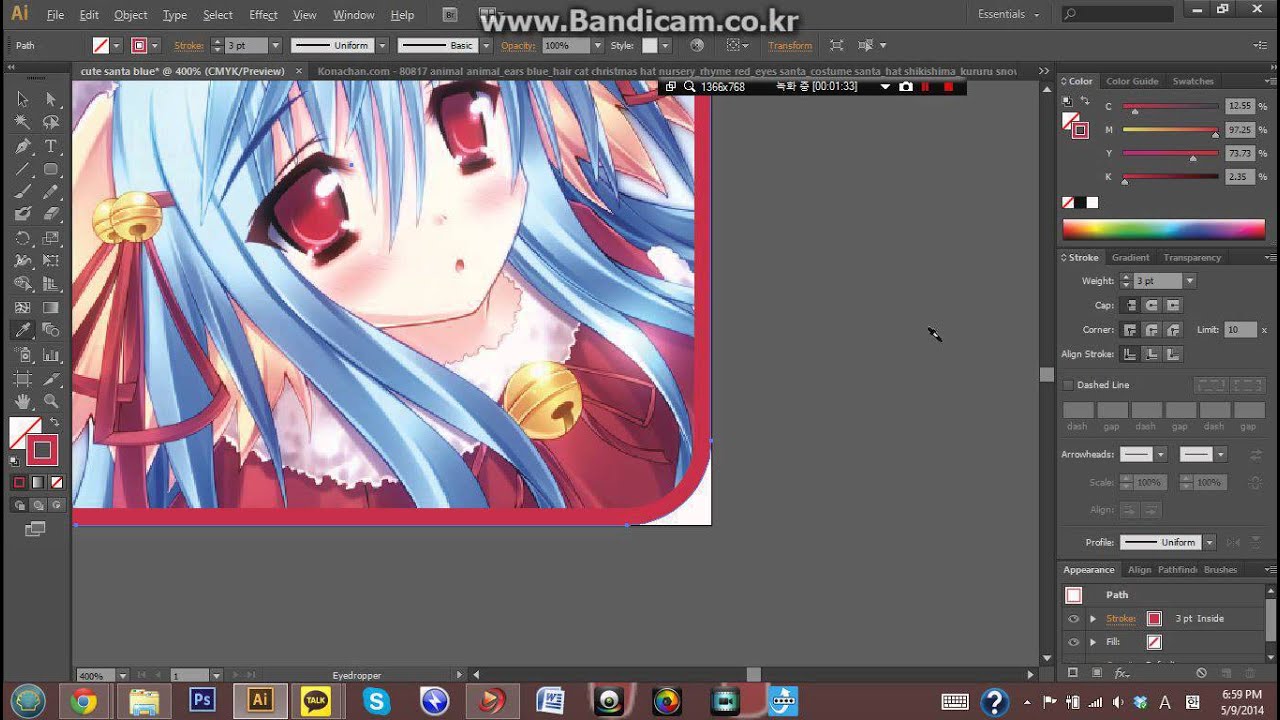Click the Stroke link in control bar
Screen dimensions: 1280x720
[x=189, y=46]
